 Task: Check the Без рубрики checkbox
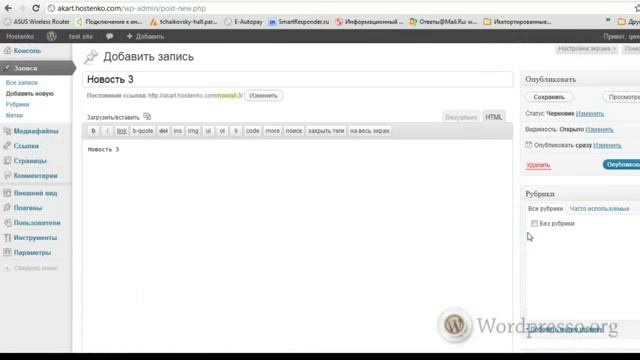click(534, 223)
